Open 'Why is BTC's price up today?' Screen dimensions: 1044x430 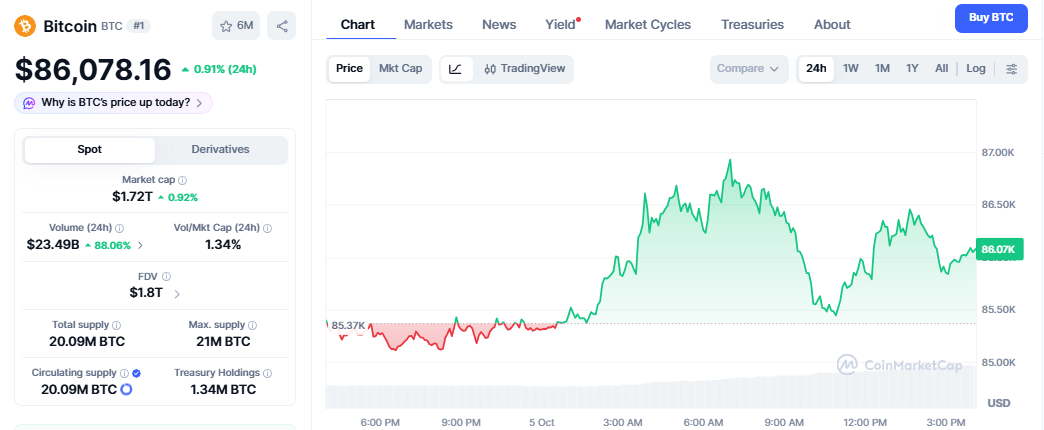(113, 103)
